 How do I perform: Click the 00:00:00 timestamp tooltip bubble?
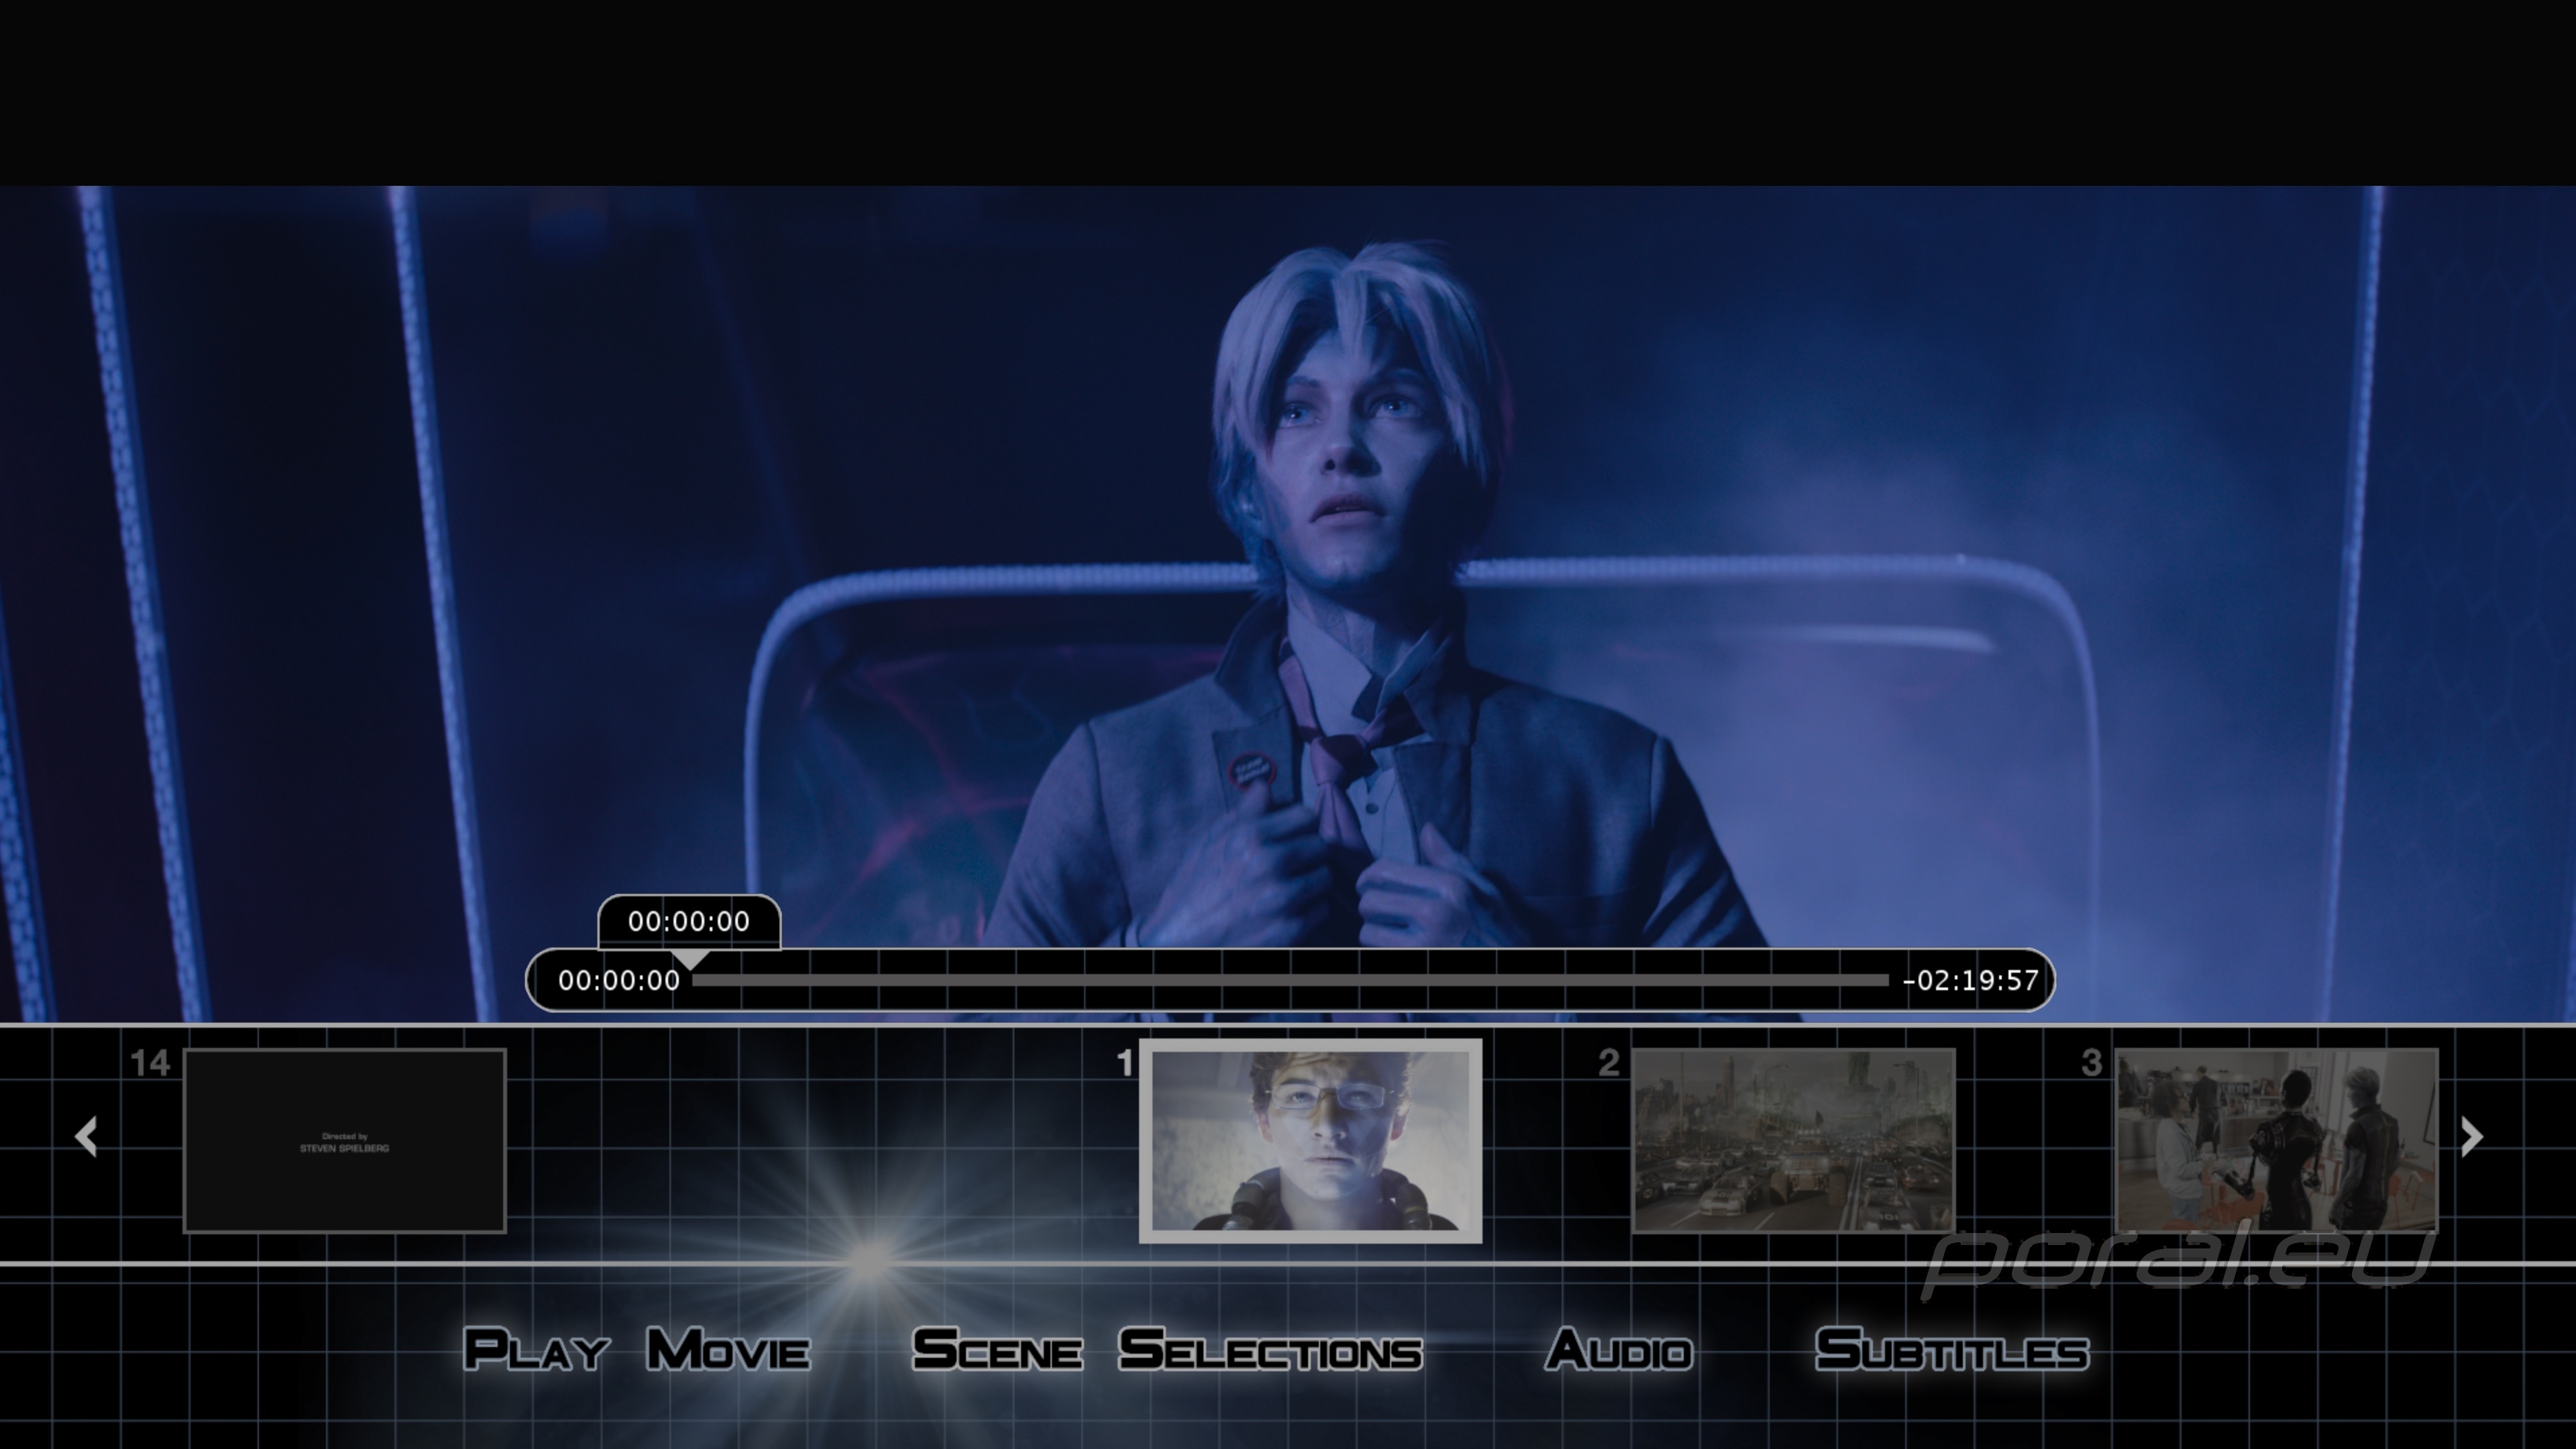click(689, 921)
